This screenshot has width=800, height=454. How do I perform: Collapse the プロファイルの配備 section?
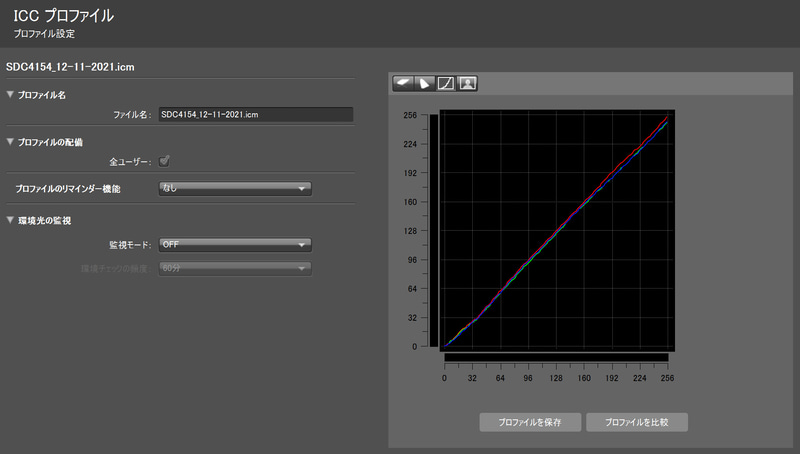[x=10, y=142]
